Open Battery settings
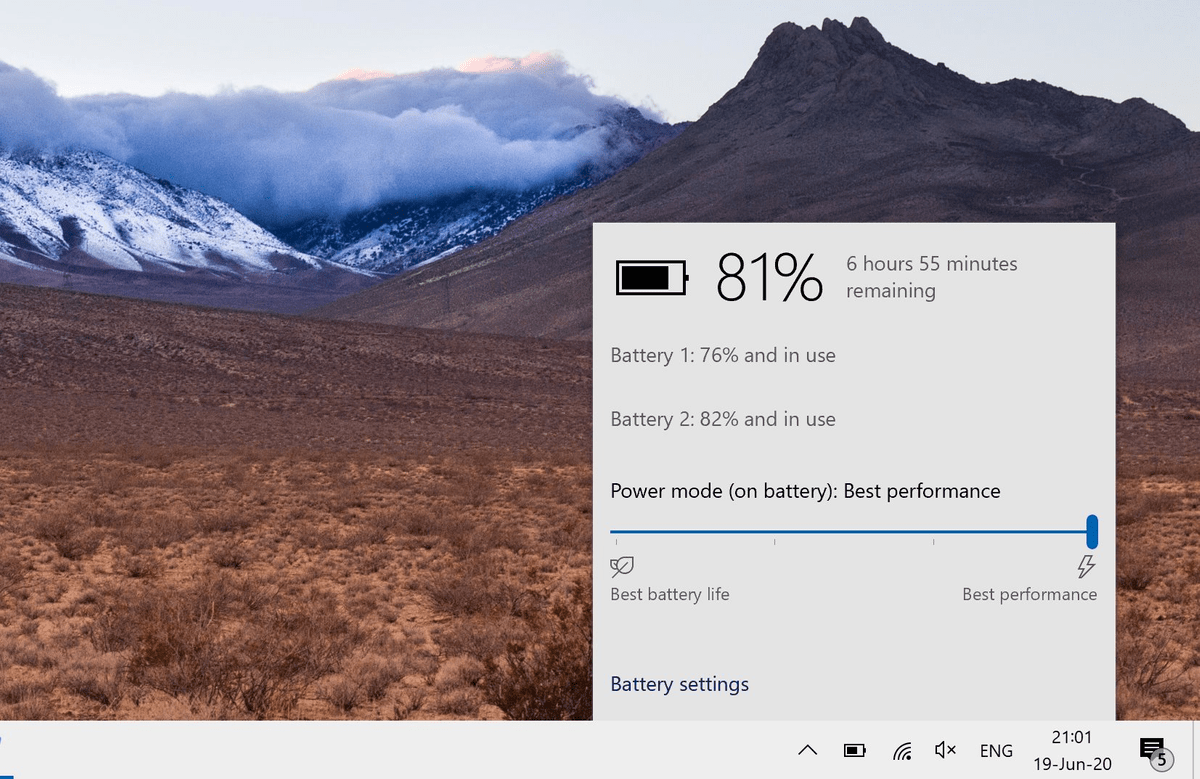 [679, 684]
